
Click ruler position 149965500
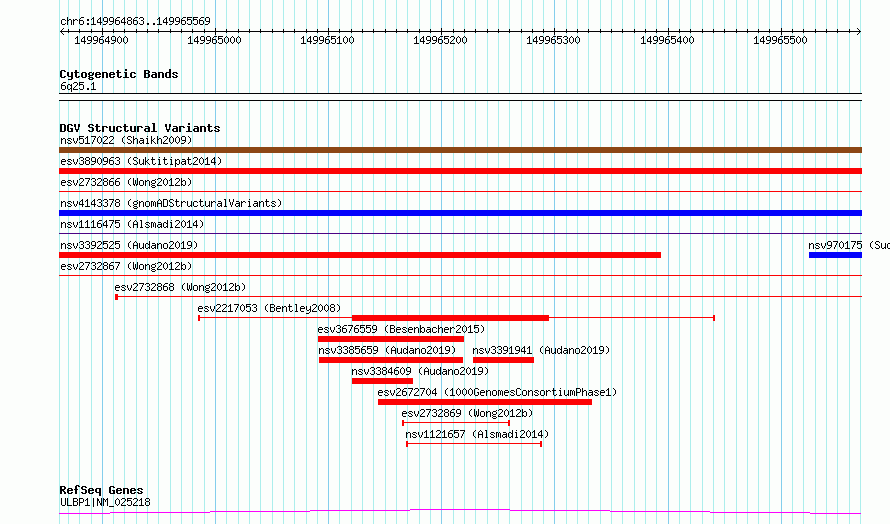pyautogui.click(x=780, y=40)
